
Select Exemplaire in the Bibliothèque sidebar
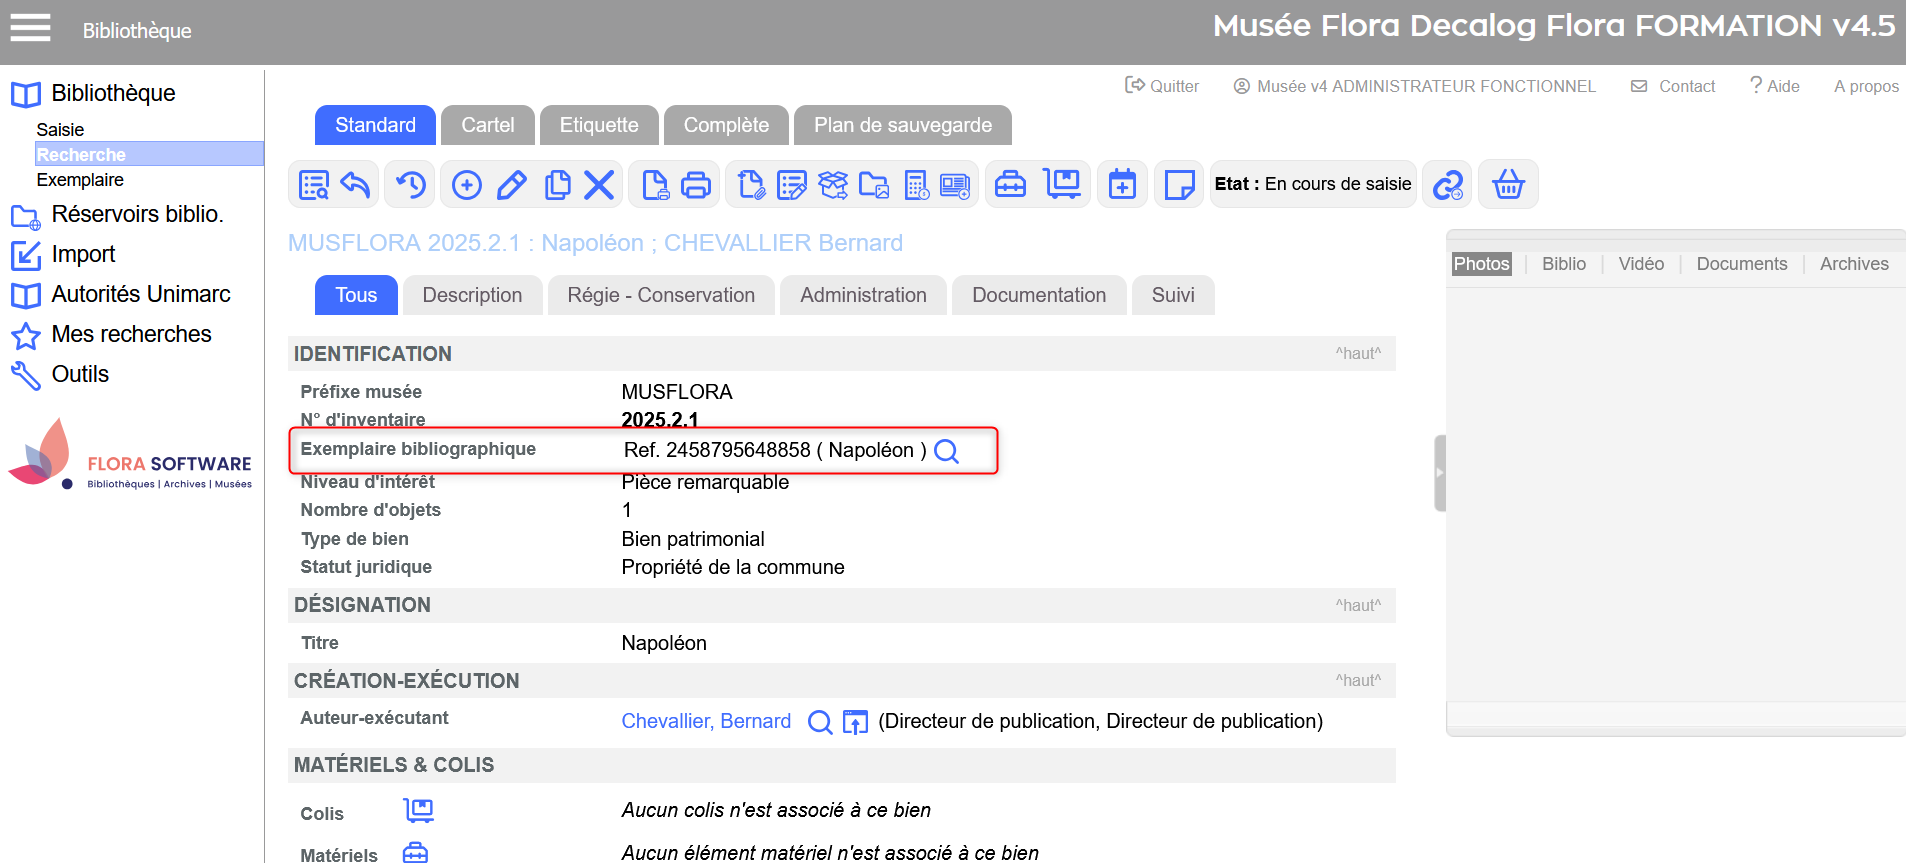pyautogui.click(x=80, y=180)
